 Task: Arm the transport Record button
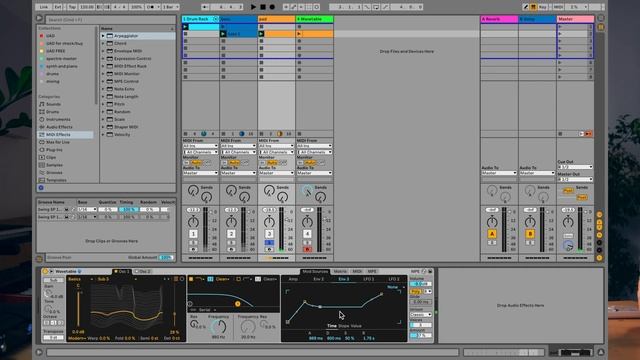tap(272, 7)
